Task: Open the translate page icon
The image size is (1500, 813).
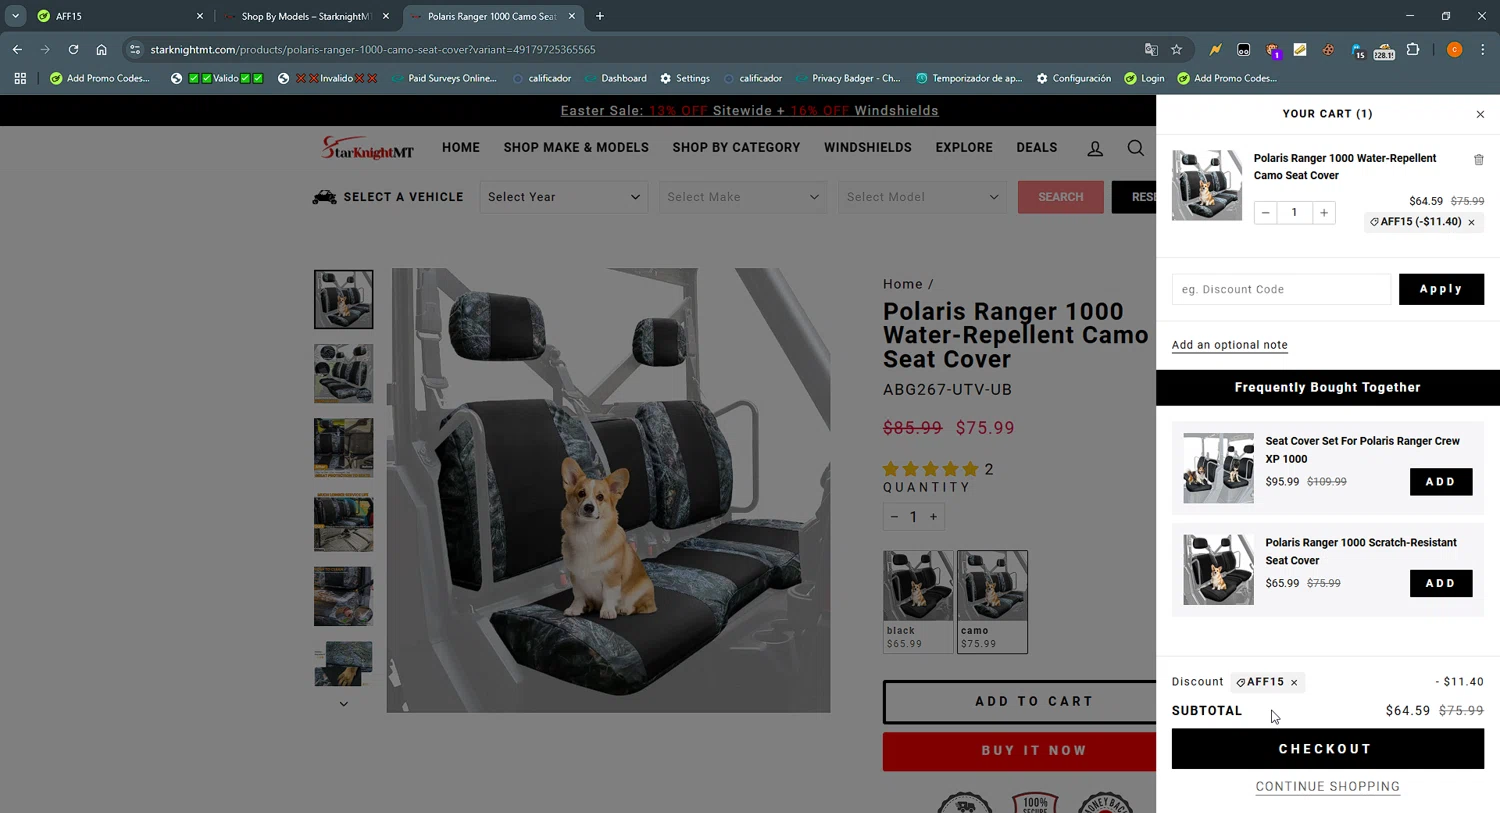Action: click(x=1151, y=50)
